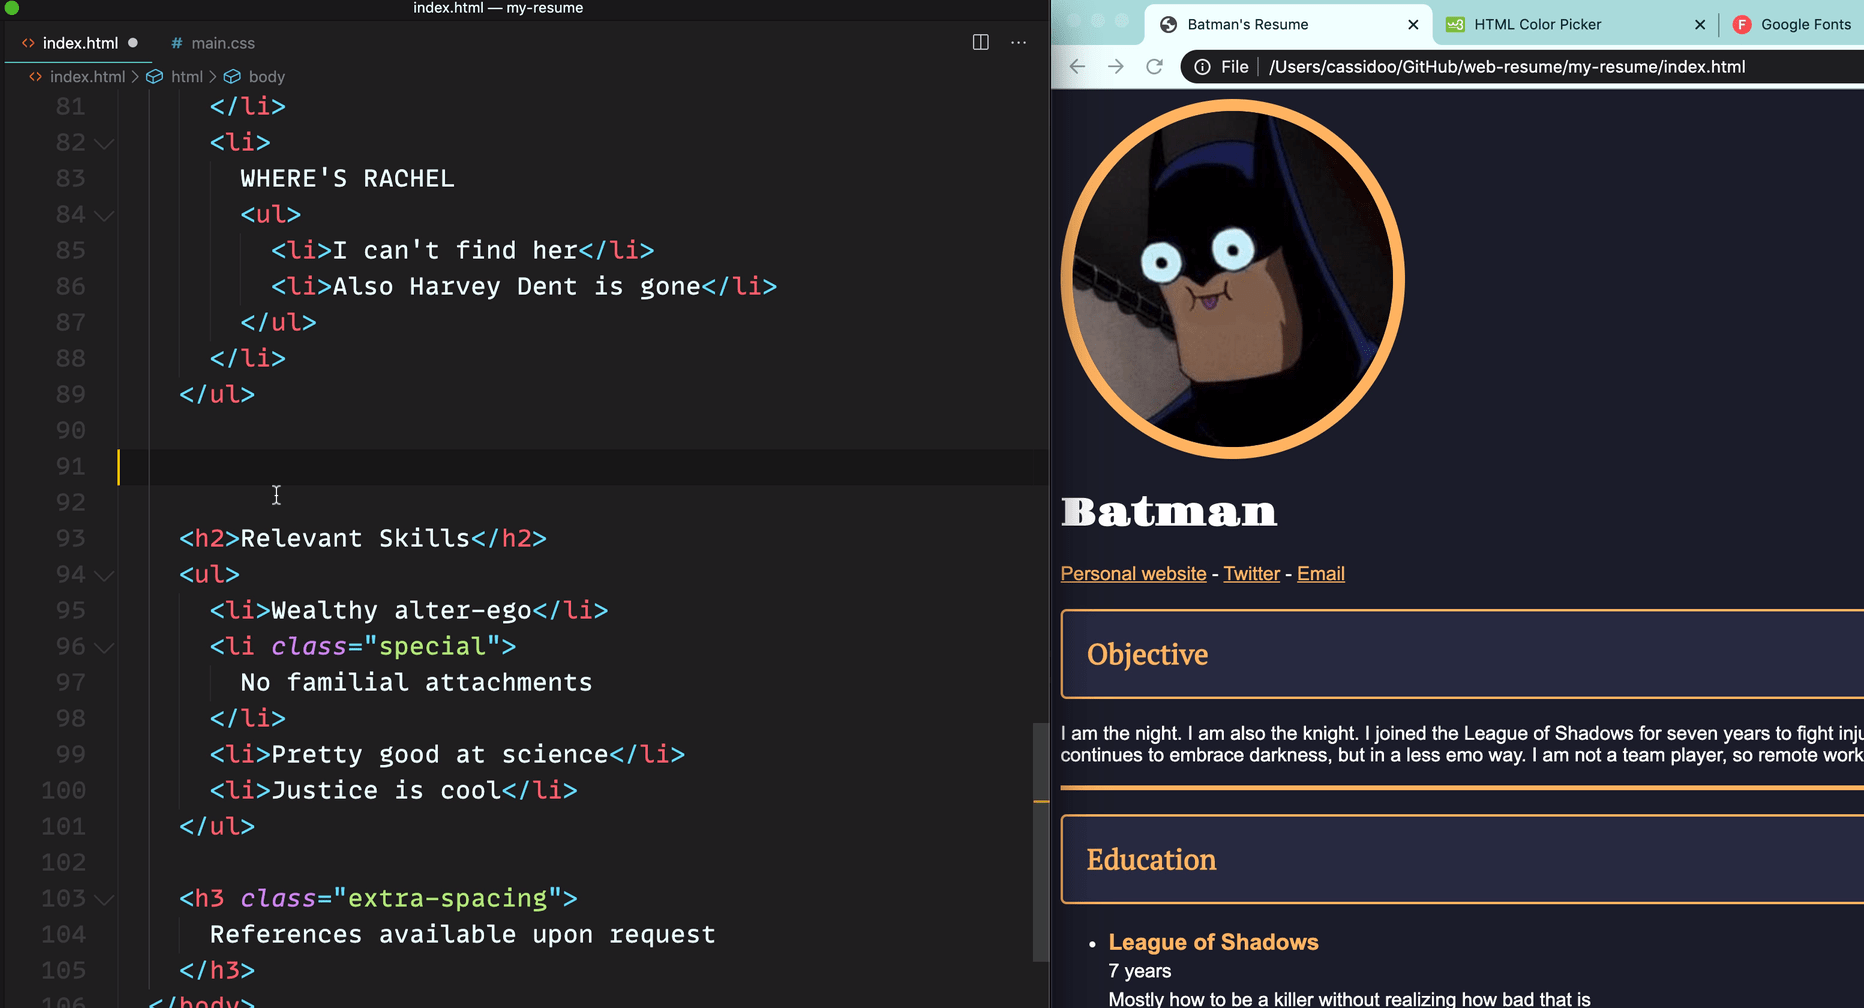Viewport: 1864px width, 1008px height.
Task: Click the hash icon on the main.css tab
Action: coord(176,43)
